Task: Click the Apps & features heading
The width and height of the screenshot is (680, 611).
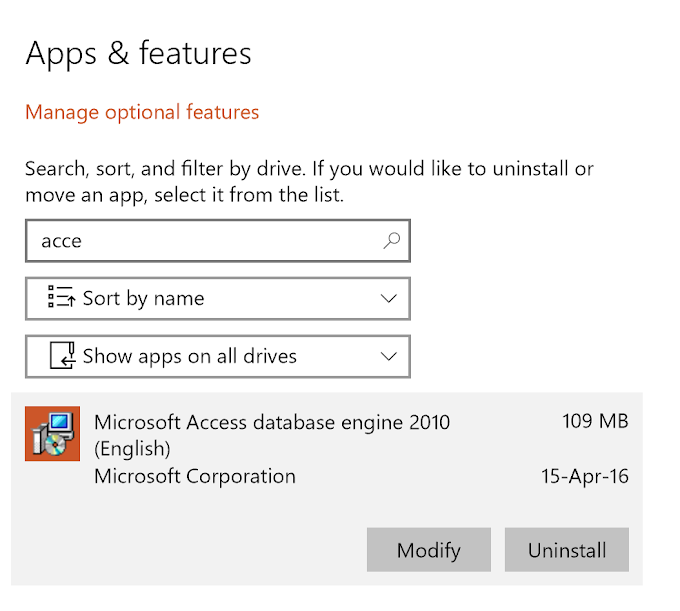Action: click(x=138, y=53)
